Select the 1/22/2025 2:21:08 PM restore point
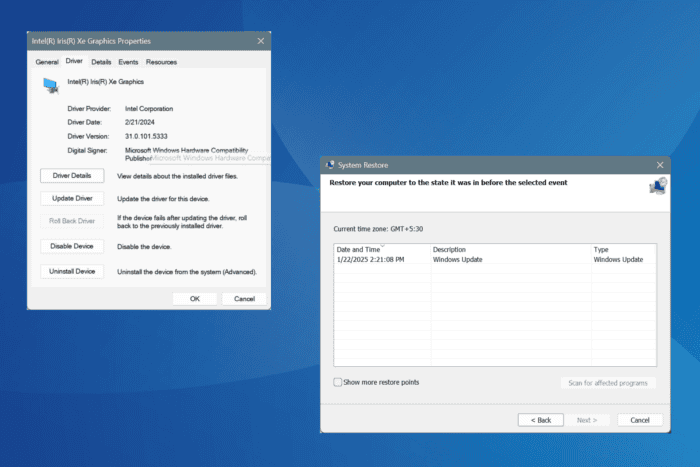Viewport: 700px width, 467px height. click(x=495, y=259)
